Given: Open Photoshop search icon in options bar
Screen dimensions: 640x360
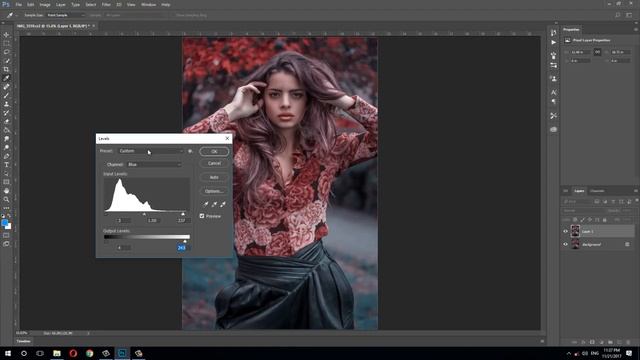Looking at the screenshot, I should coord(618,15).
